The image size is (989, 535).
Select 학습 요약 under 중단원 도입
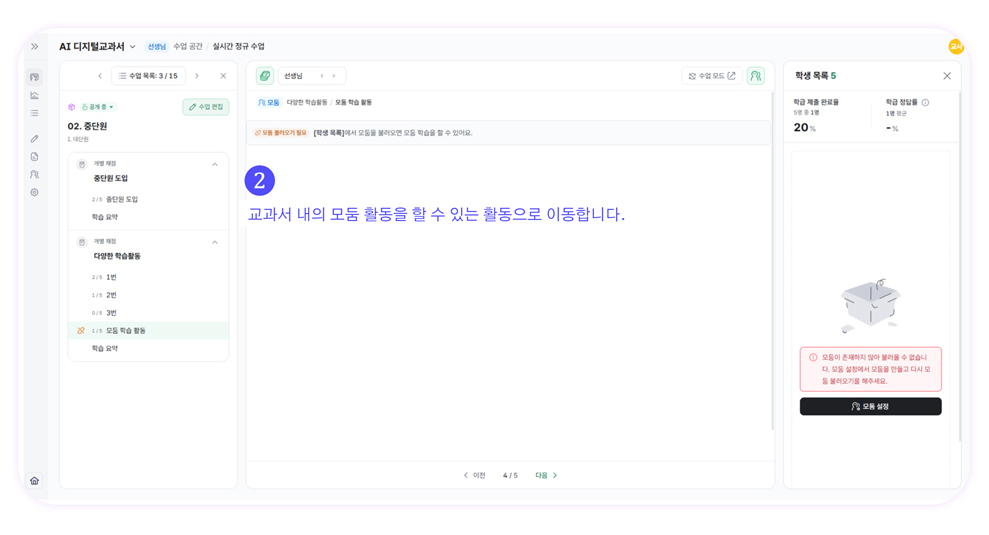(x=148, y=217)
